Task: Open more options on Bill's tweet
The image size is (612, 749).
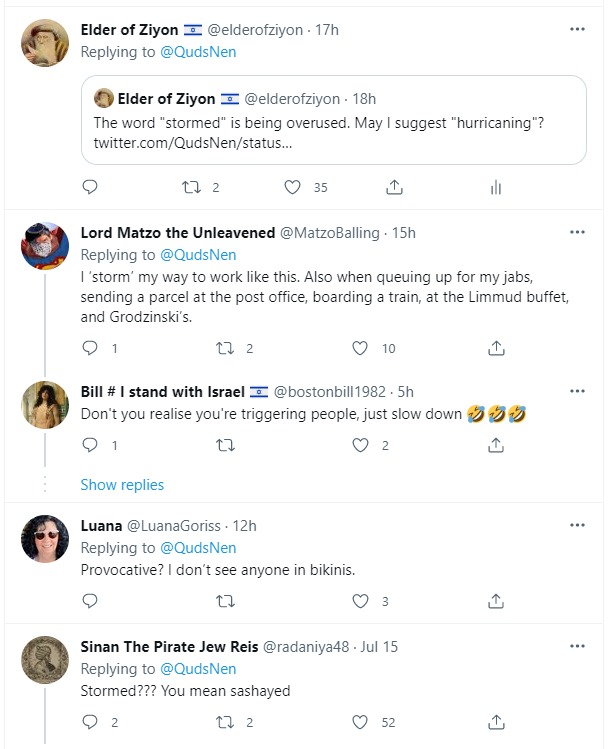Action: click(577, 390)
